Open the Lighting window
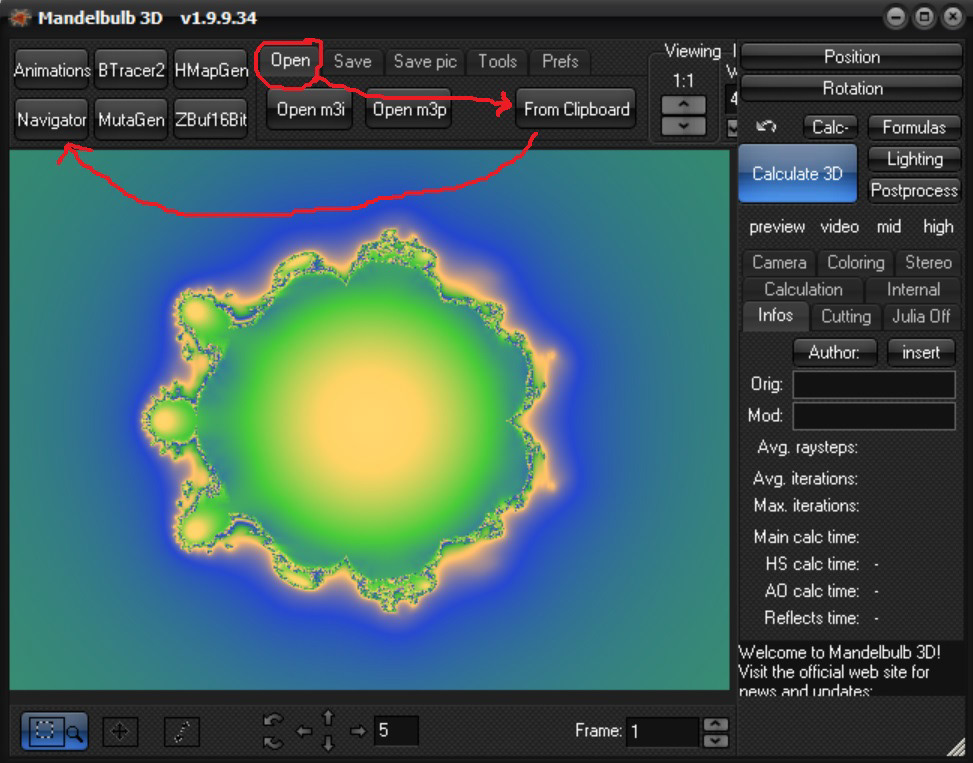The width and height of the screenshot is (973, 763). tap(914, 159)
